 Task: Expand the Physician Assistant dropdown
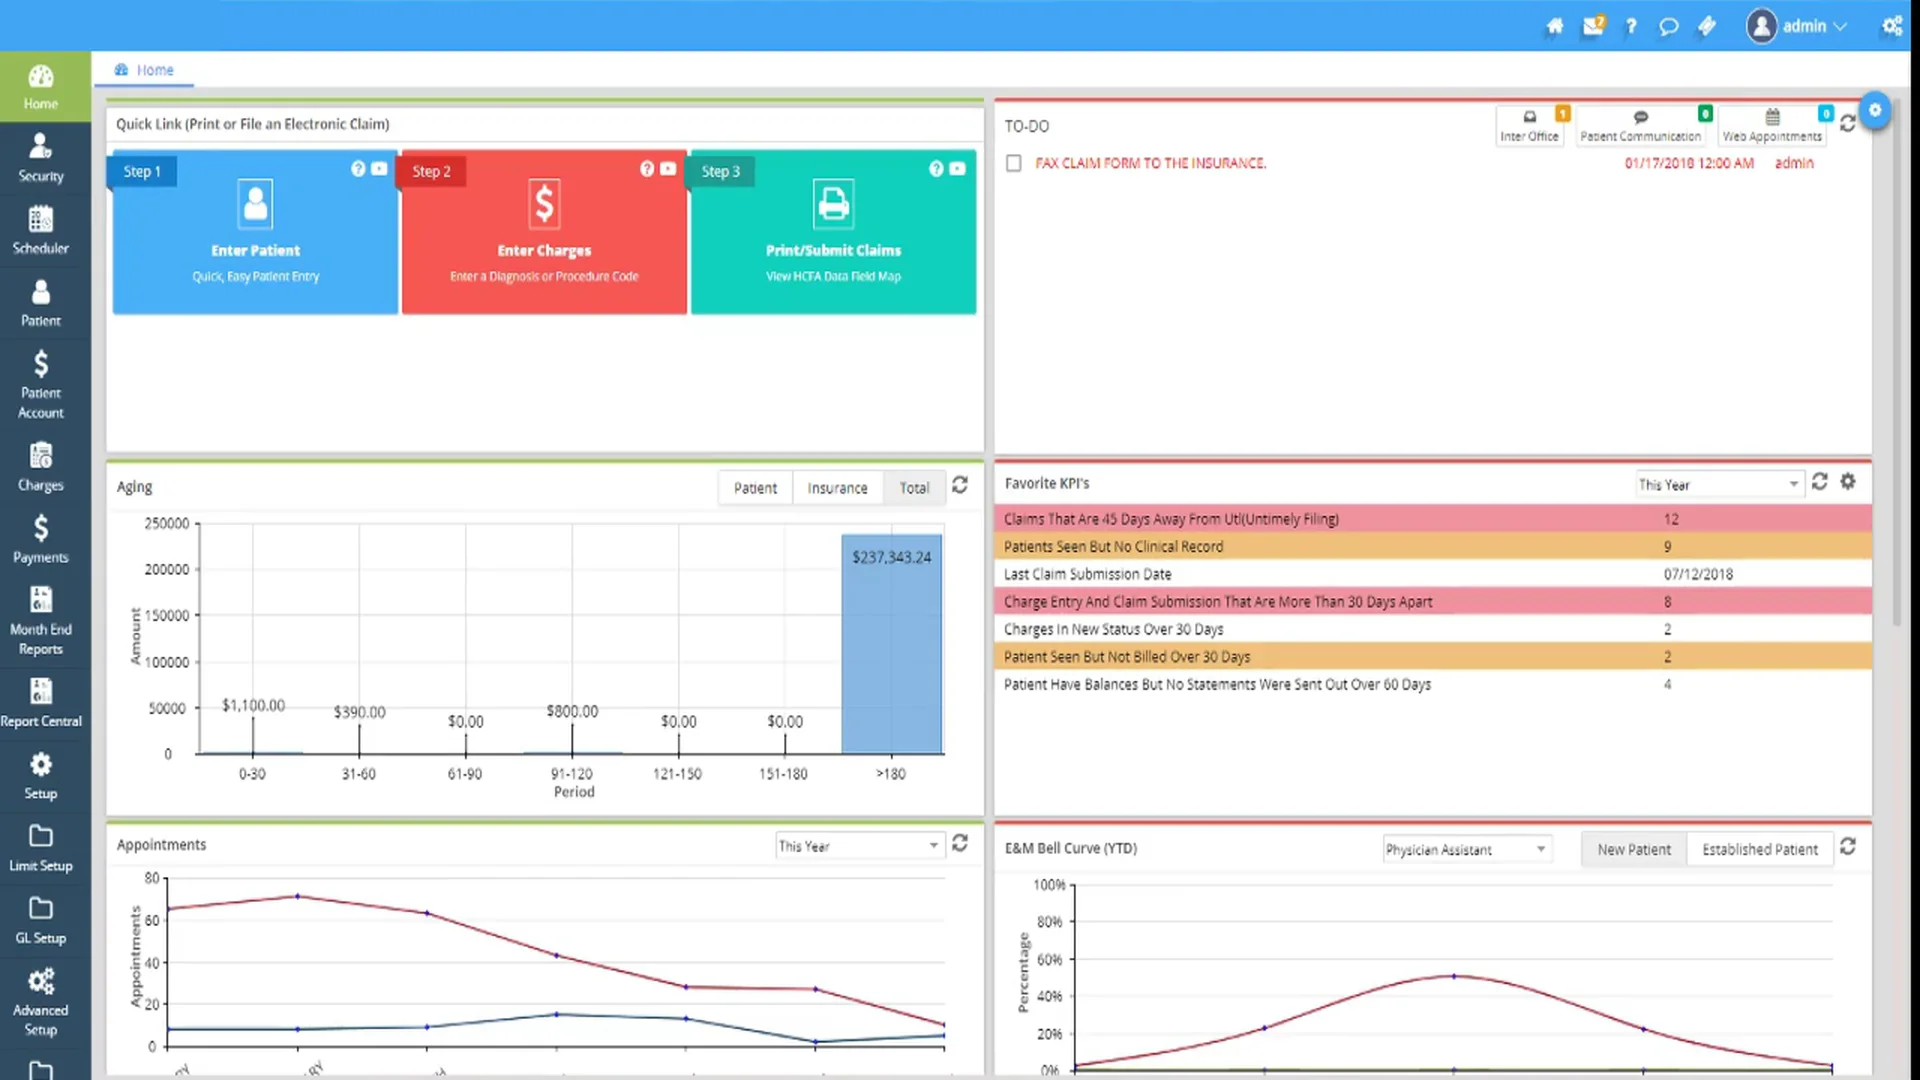pos(1465,849)
